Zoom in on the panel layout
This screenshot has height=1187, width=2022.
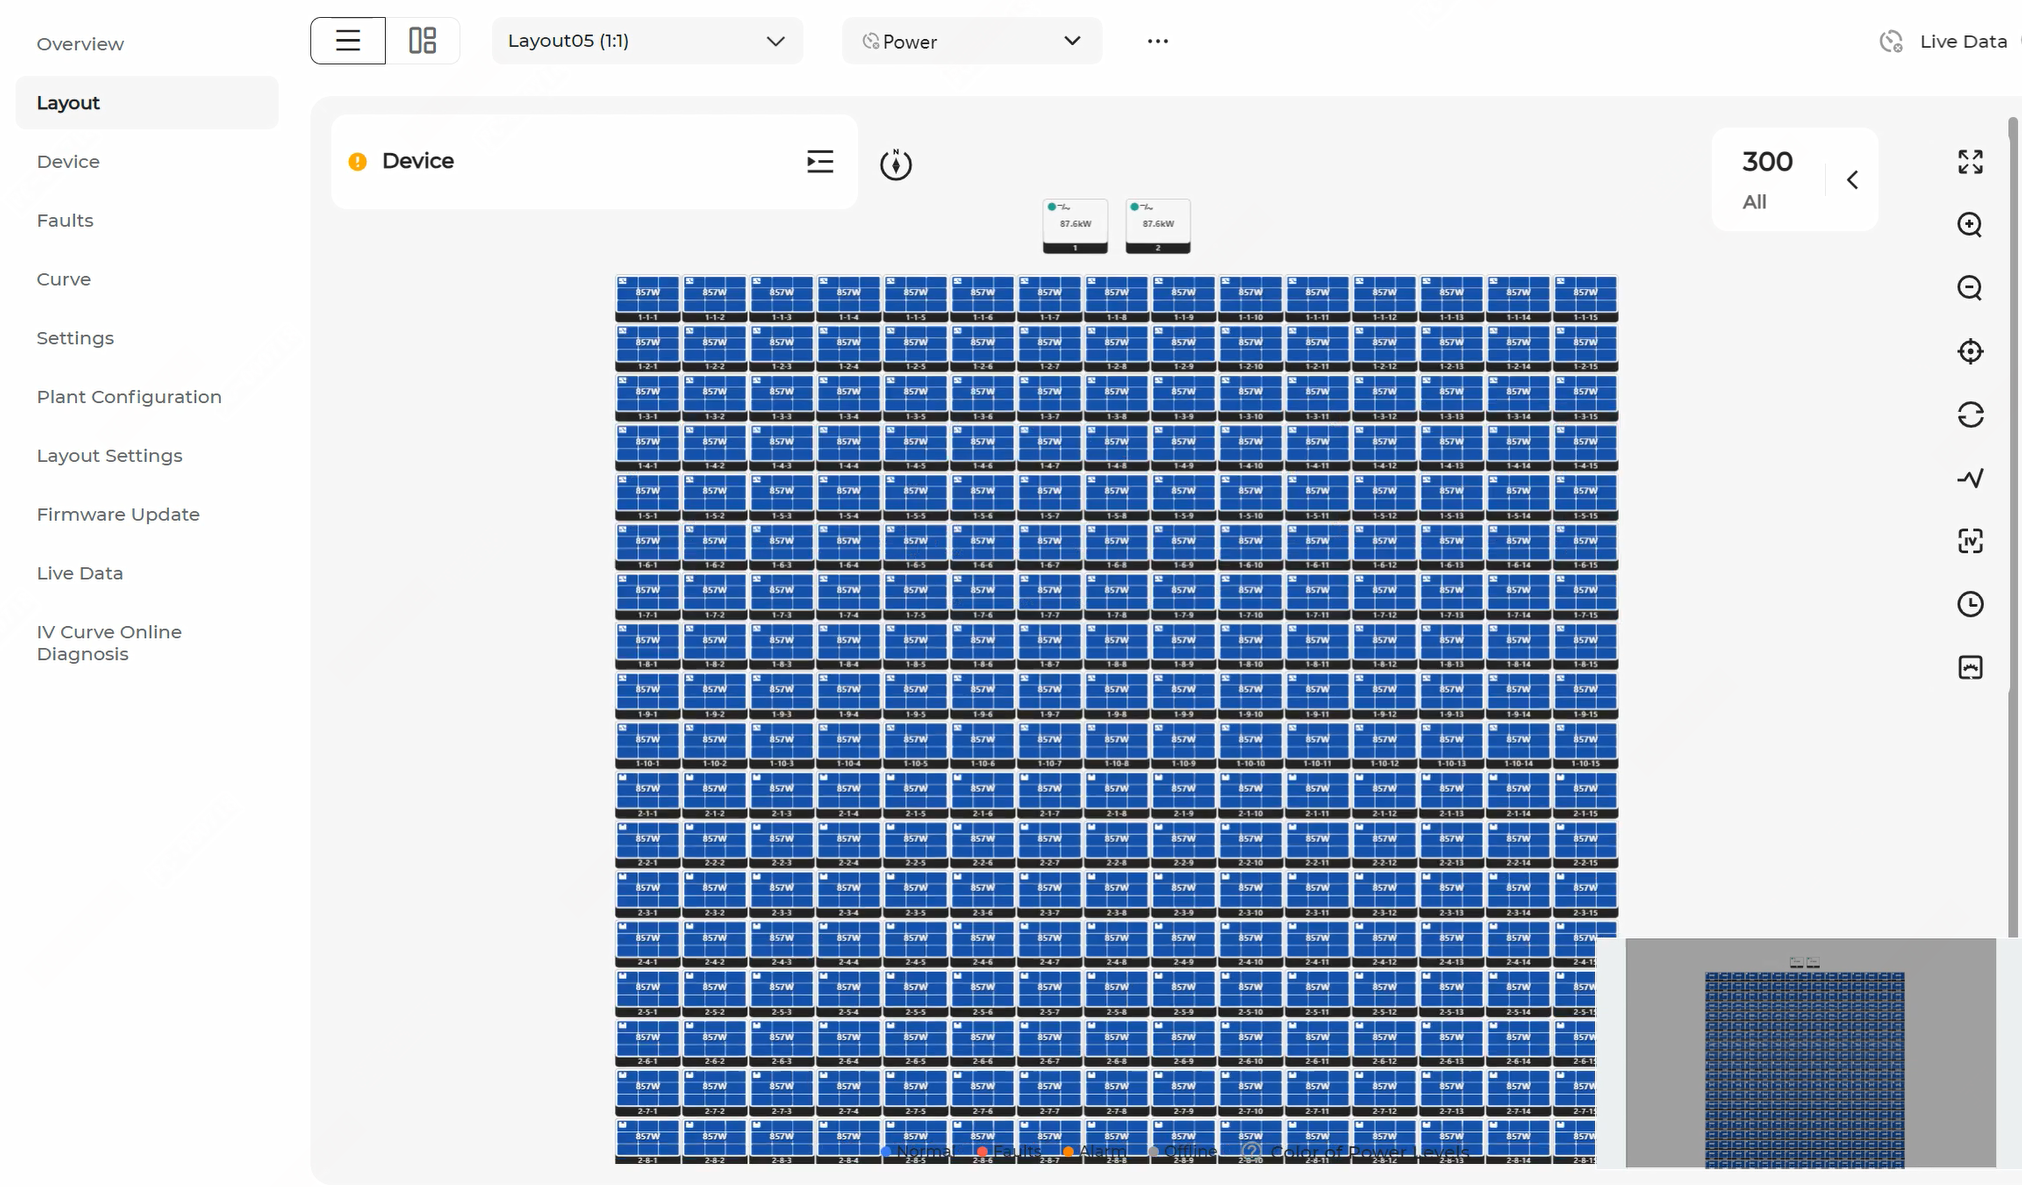click(1970, 225)
